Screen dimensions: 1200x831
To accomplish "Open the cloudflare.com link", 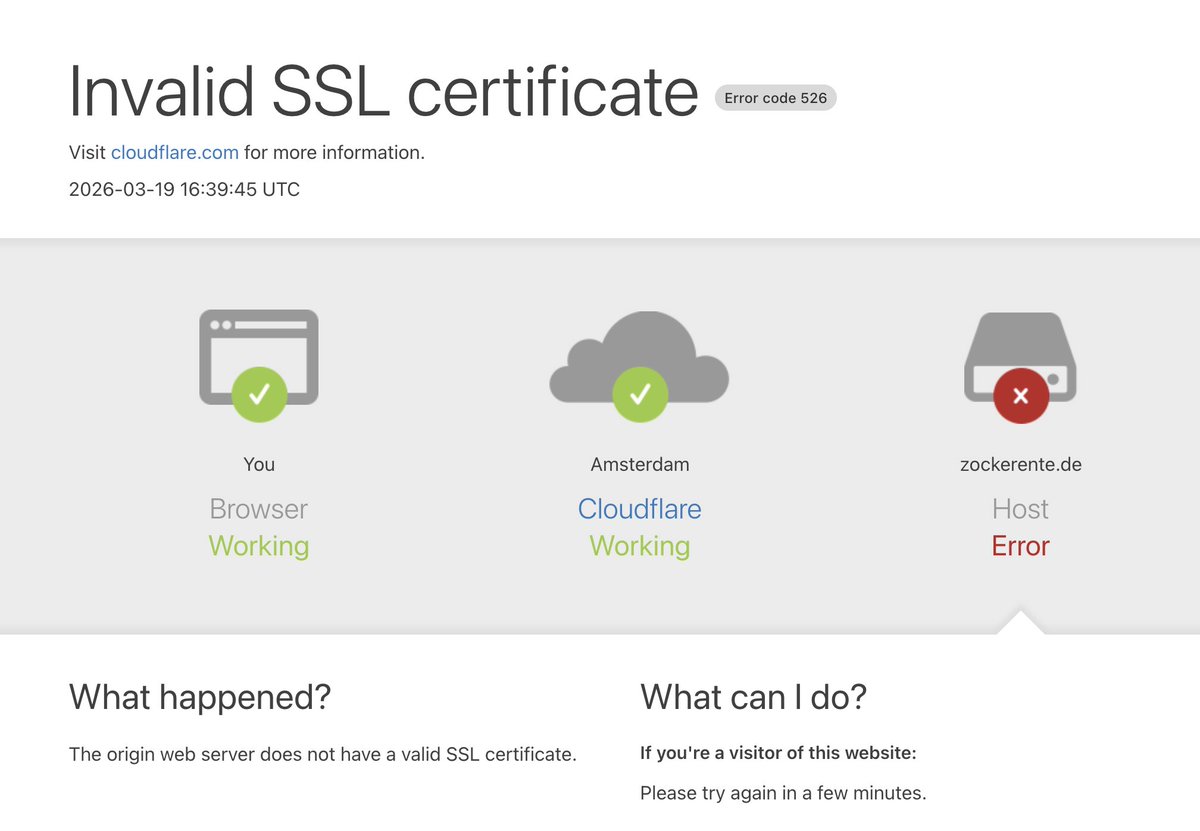I will pyautogui.click(x=175, y=153).
